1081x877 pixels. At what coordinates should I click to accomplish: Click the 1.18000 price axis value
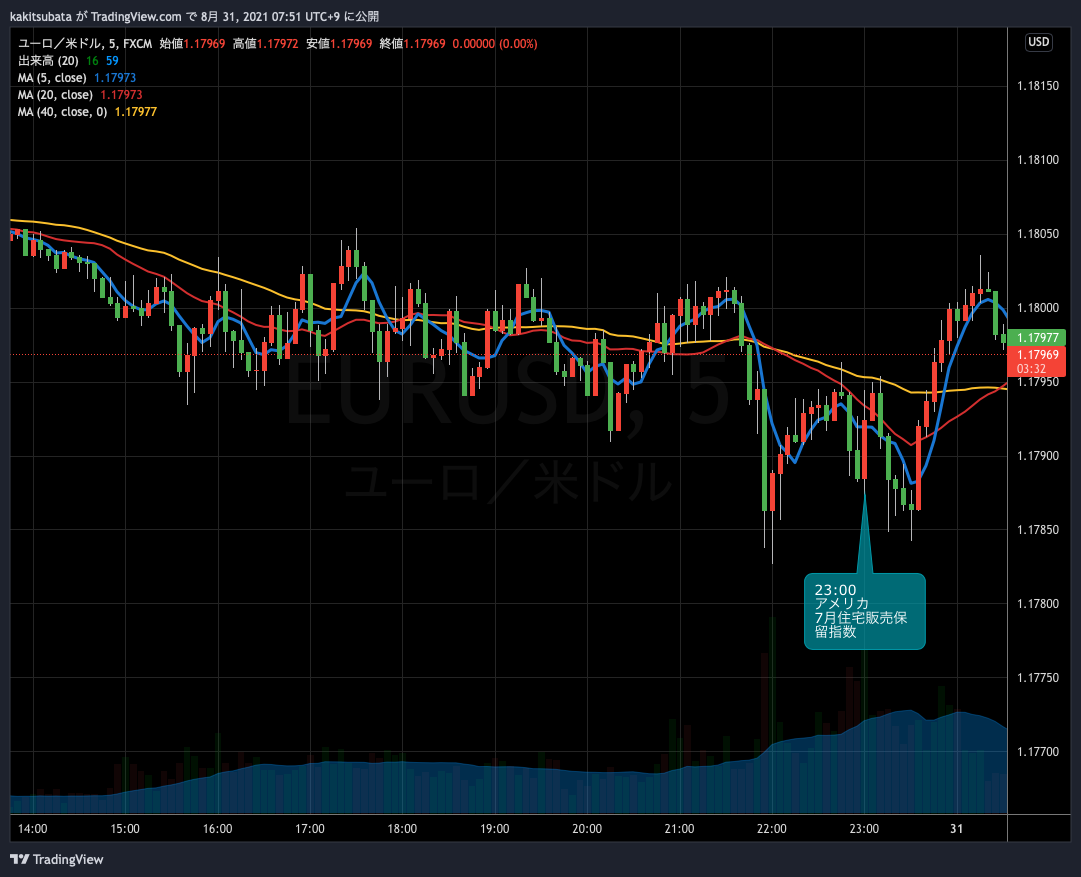(x=1038, y=308)
